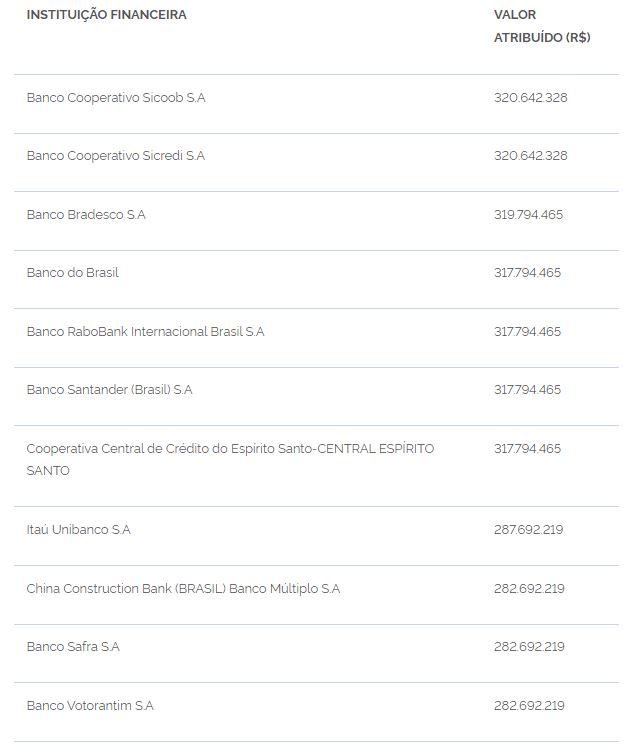Click Banco Votorantim value 282.692.219

tap(529, 706)
